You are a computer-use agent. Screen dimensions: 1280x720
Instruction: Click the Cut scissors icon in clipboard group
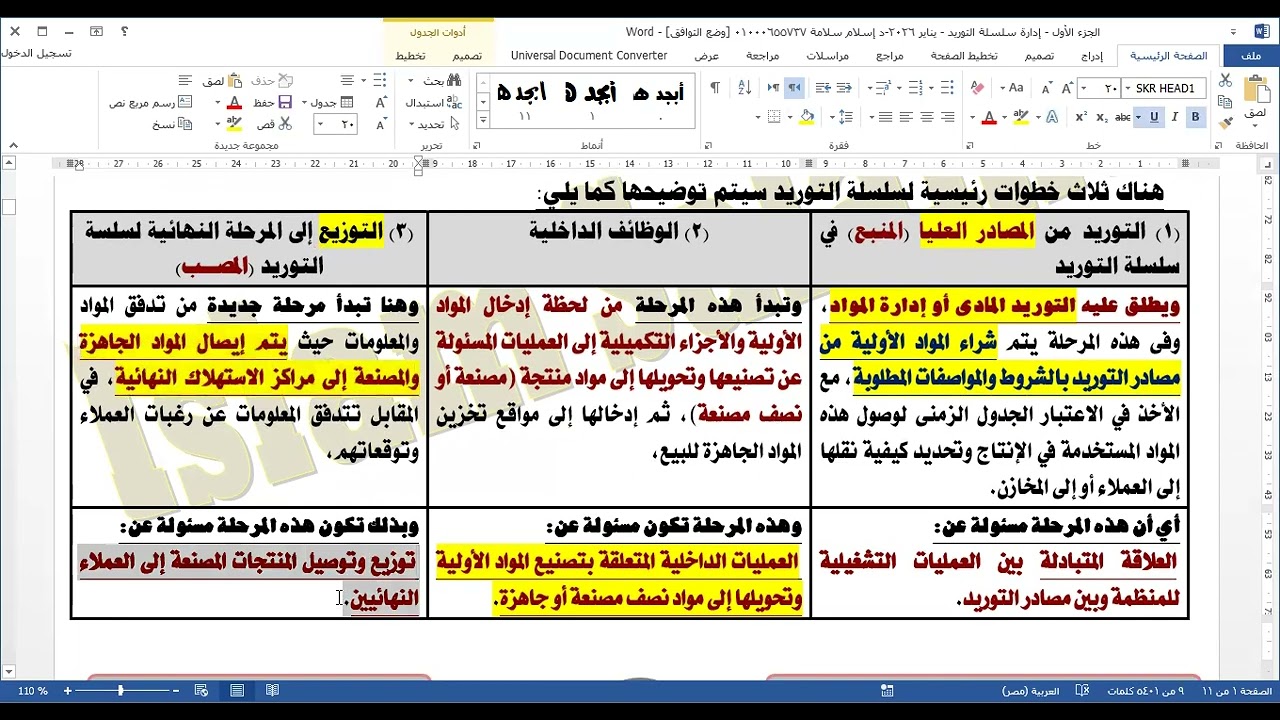1225,79
